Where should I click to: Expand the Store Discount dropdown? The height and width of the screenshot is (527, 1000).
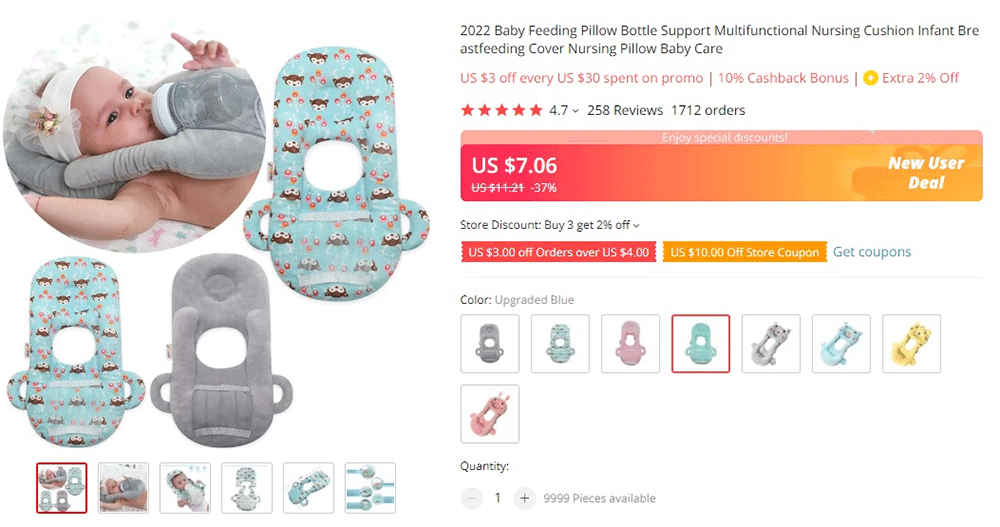point(636,226)
